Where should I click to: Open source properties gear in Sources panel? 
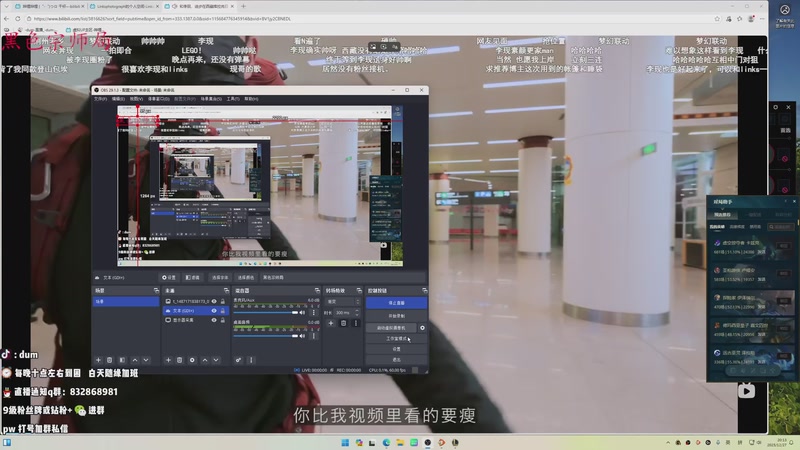(192, 360)
